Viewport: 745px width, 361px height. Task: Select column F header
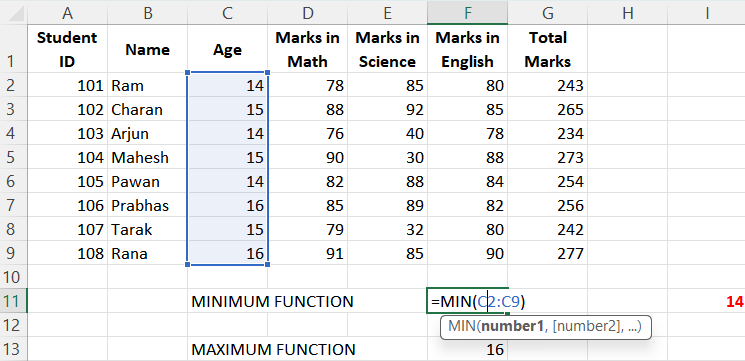click(468, 13)
